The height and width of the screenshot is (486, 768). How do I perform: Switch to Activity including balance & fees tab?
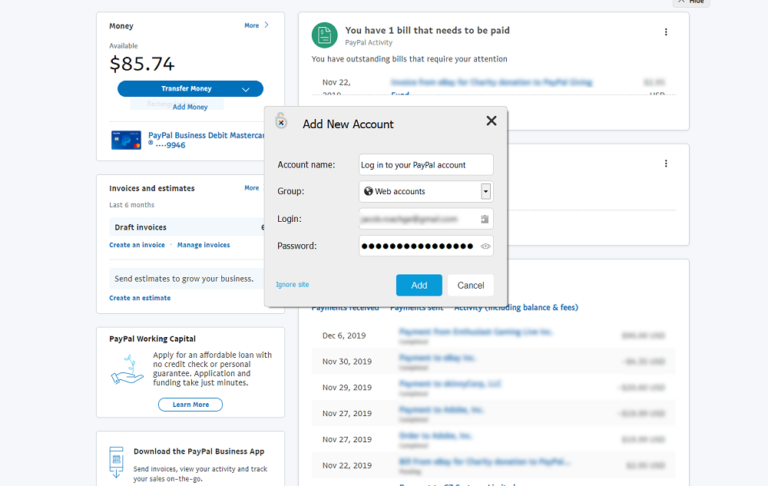516,308
